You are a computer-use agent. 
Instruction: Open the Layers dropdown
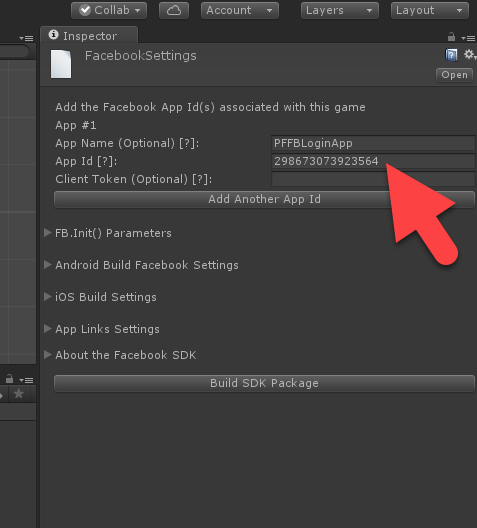tap(340, 10)
